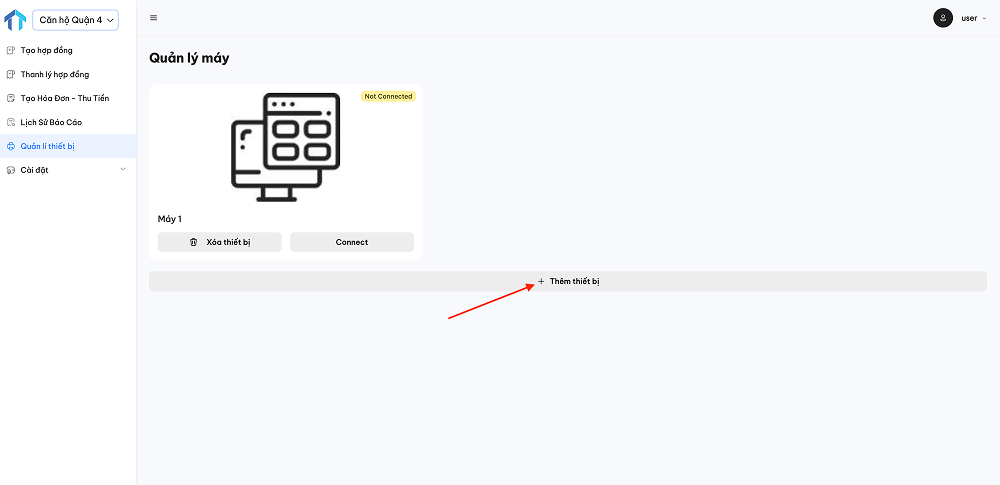This screenshot has width=1000, height=485.
Task: Open the user account dropdown arrow
Action: coord(985,19)
